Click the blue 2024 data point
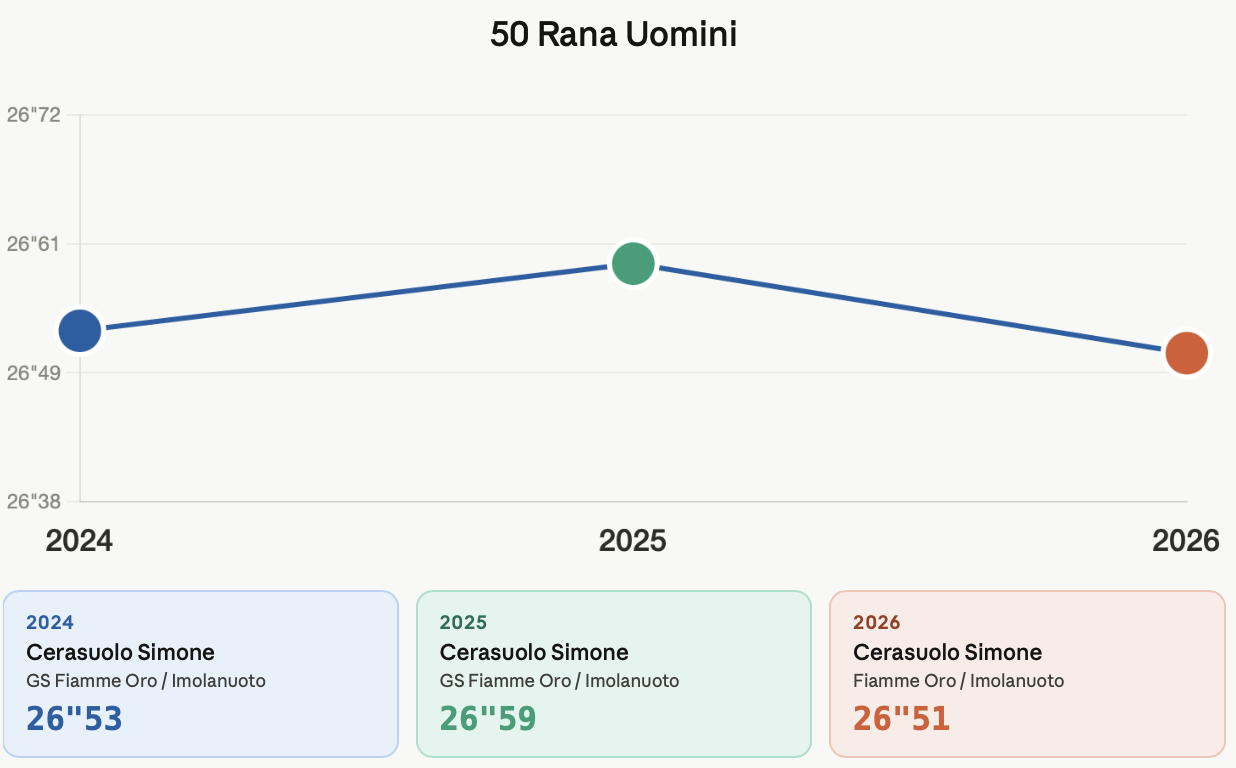 point(80,331)
